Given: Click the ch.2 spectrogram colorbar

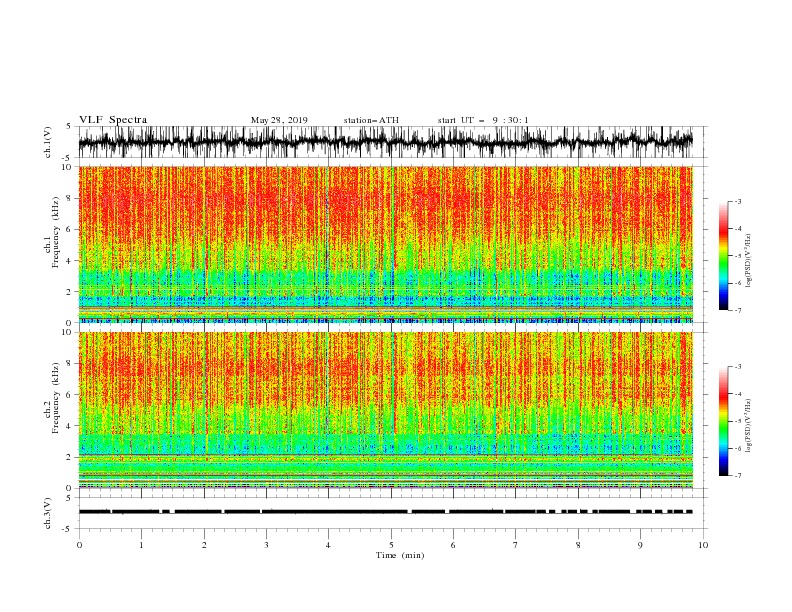Looking at the screenshot, I should (723, 421).
